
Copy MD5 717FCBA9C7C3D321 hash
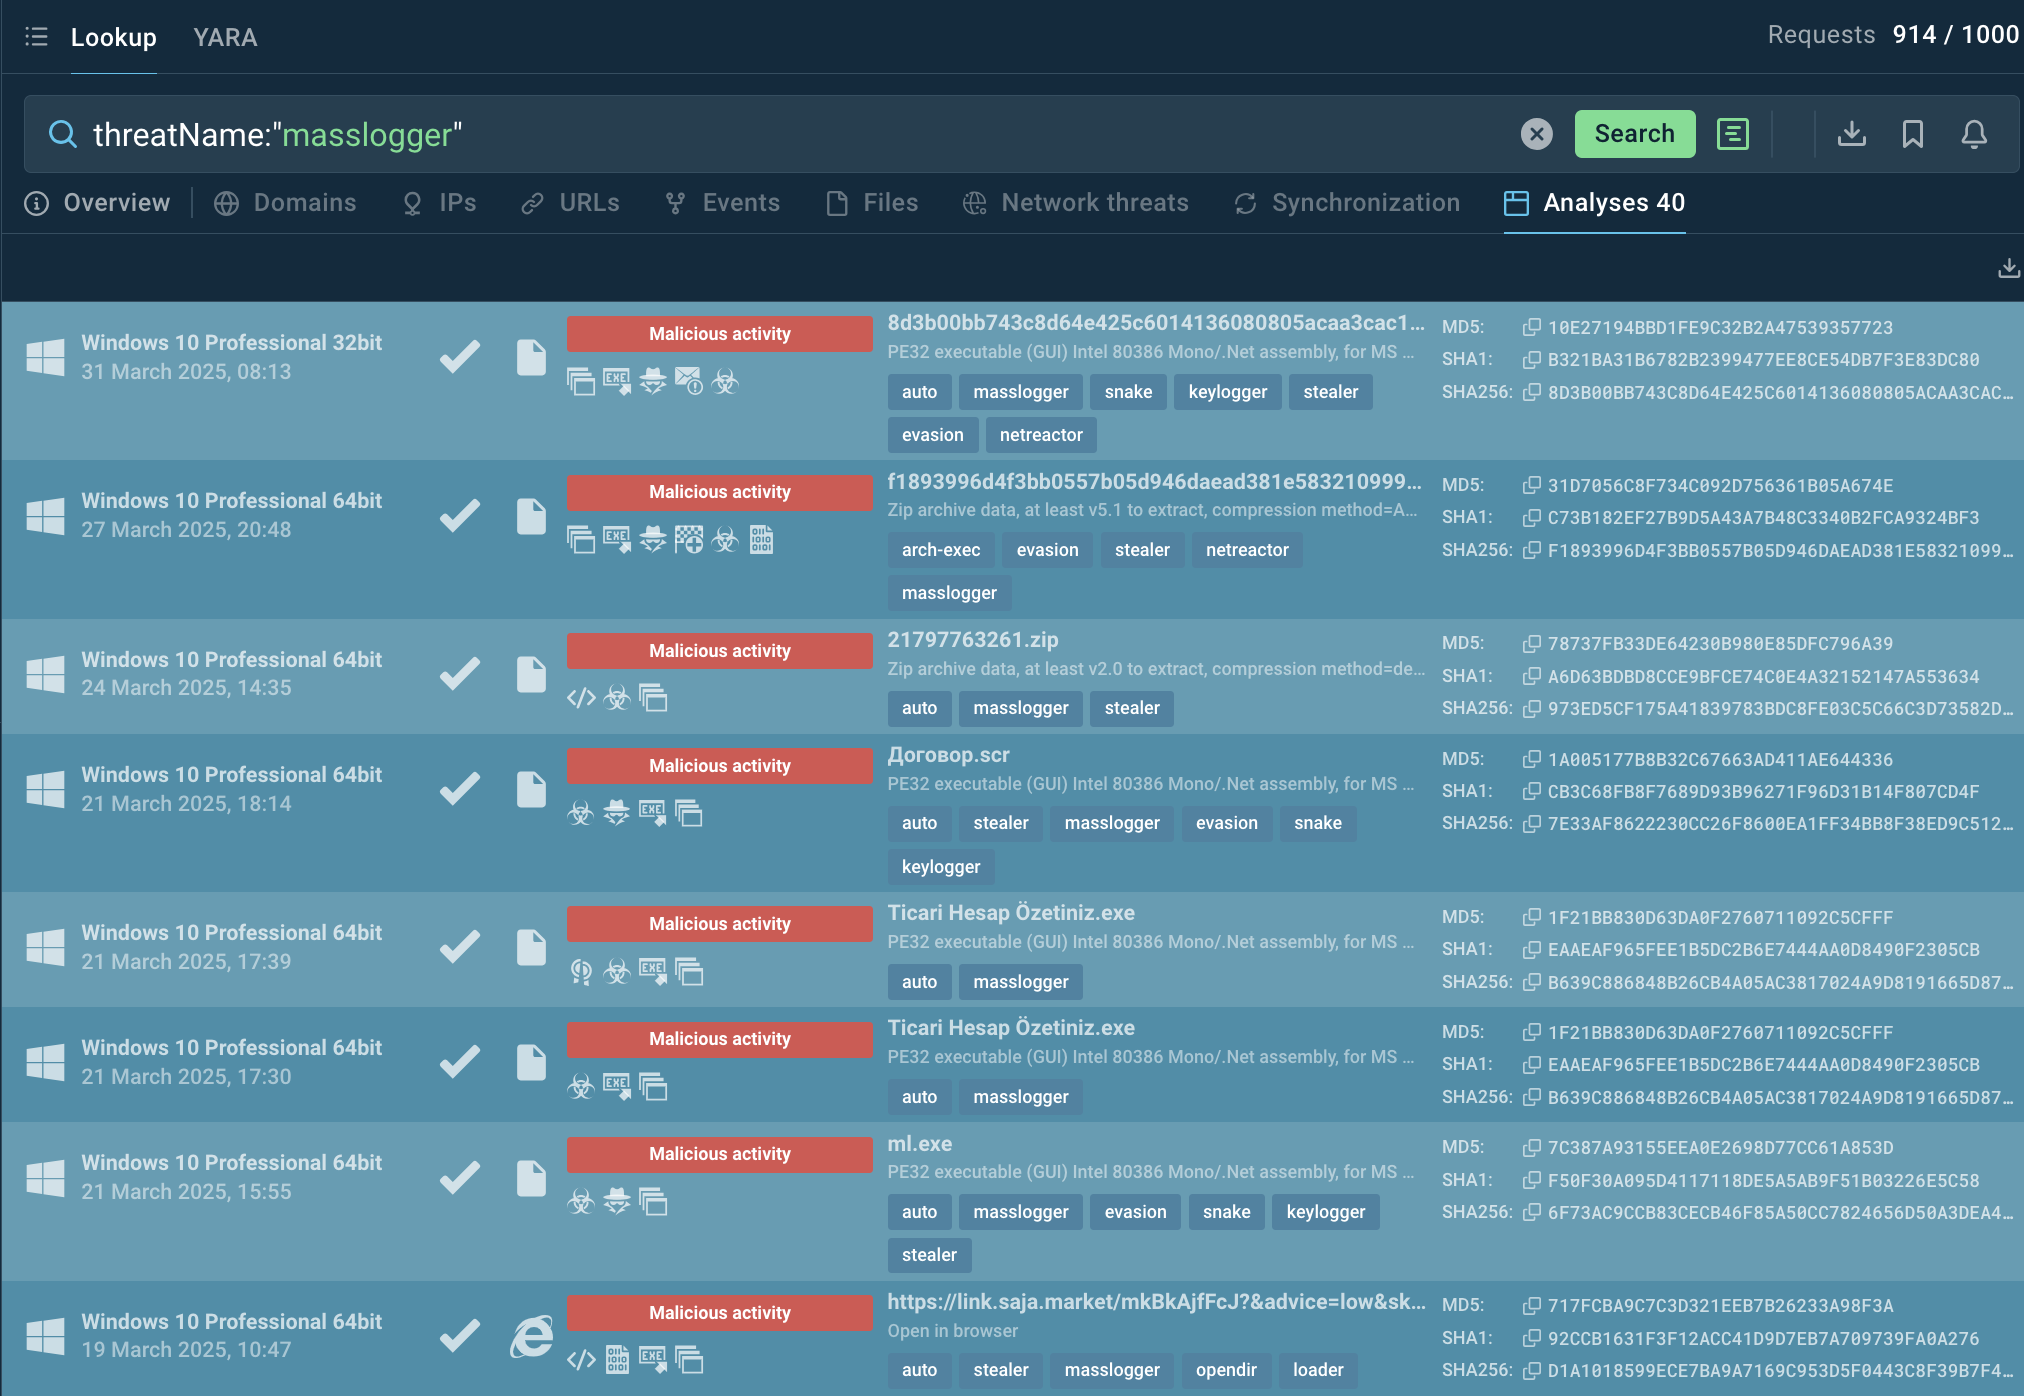(x=1531, y=1305)
